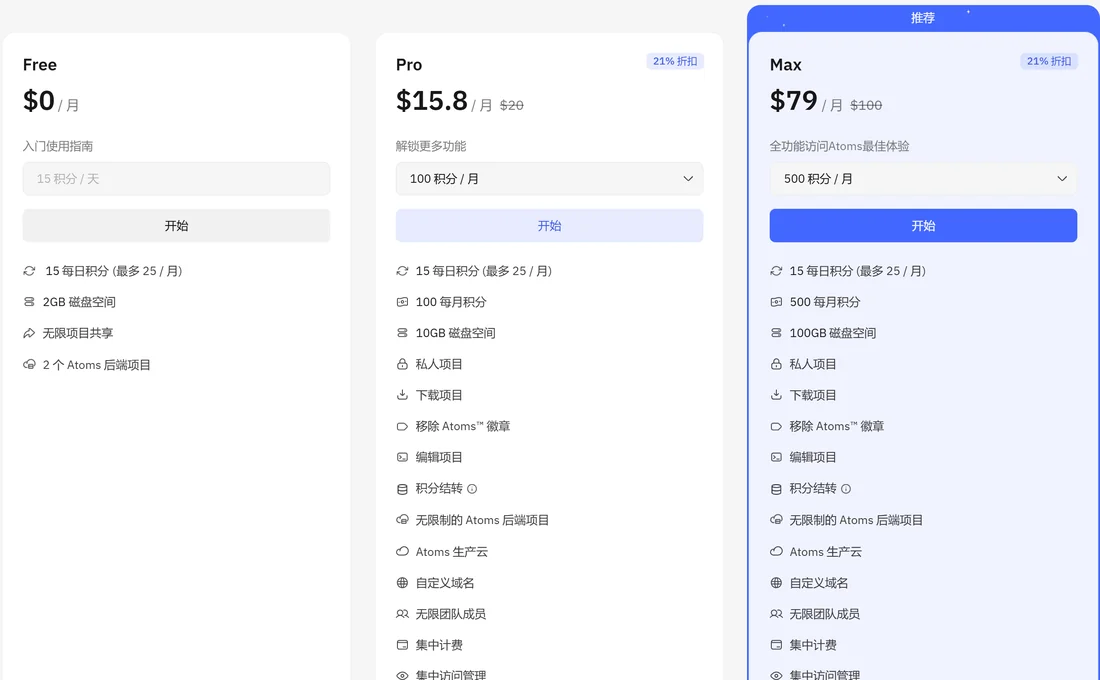
Task: Click the download icon for Max 下载项目
Action: (776, 395)
